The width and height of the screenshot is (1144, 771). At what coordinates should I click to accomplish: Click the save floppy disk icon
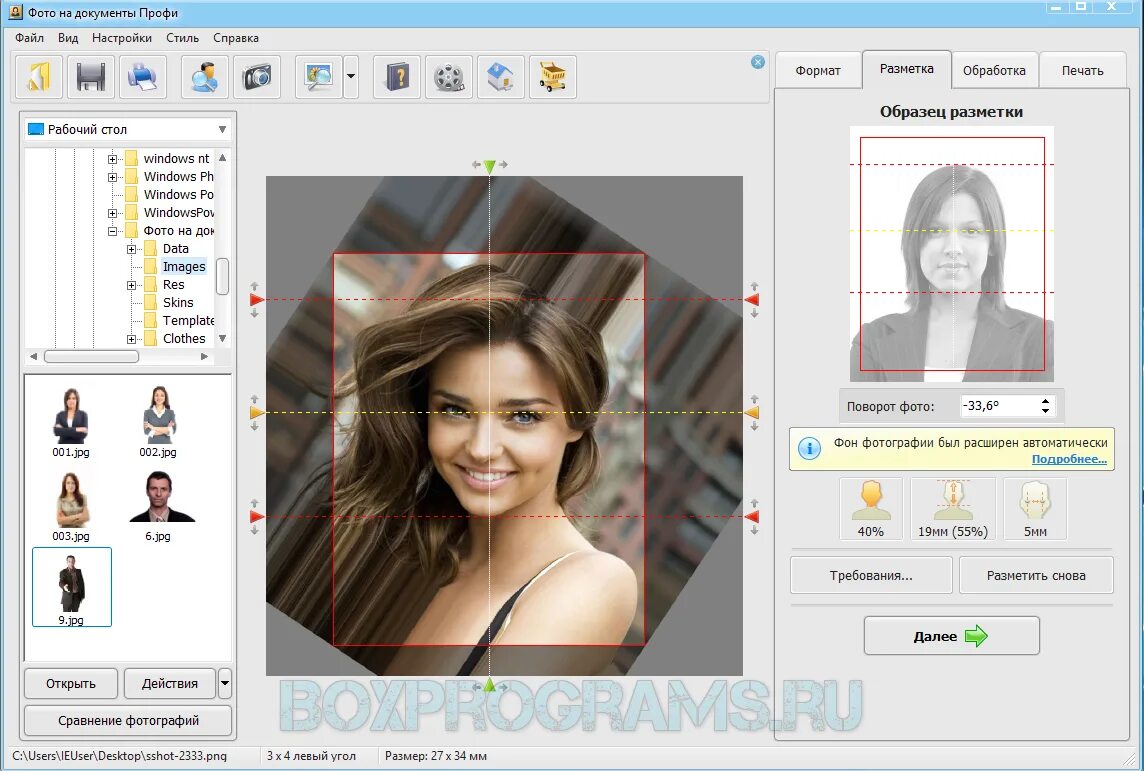coord(90,77)
